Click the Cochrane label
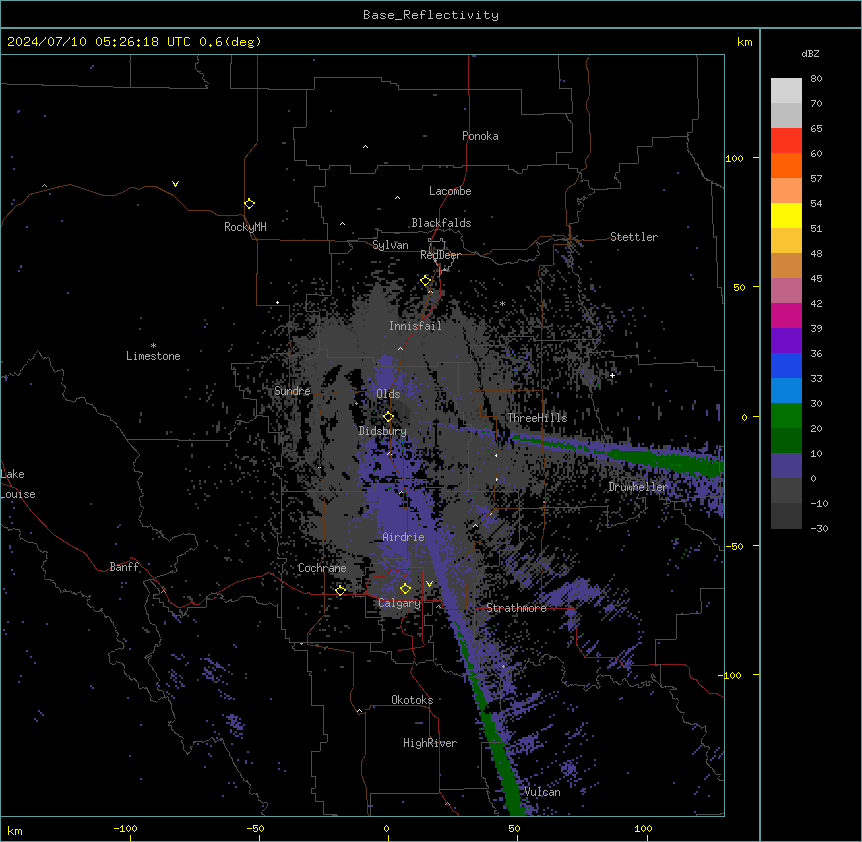 pos(322,568)
